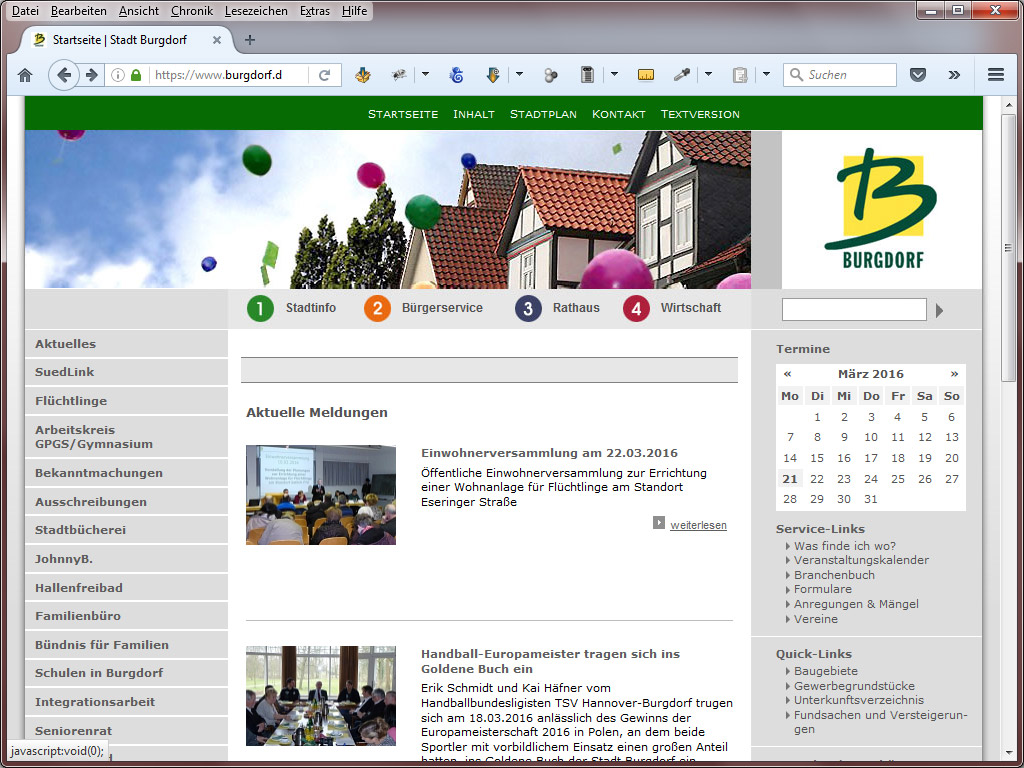Viewport: 1024px width, 768px height.
Task: Click Kontakt in green navigation bar
Action: (x=618, y=114)
